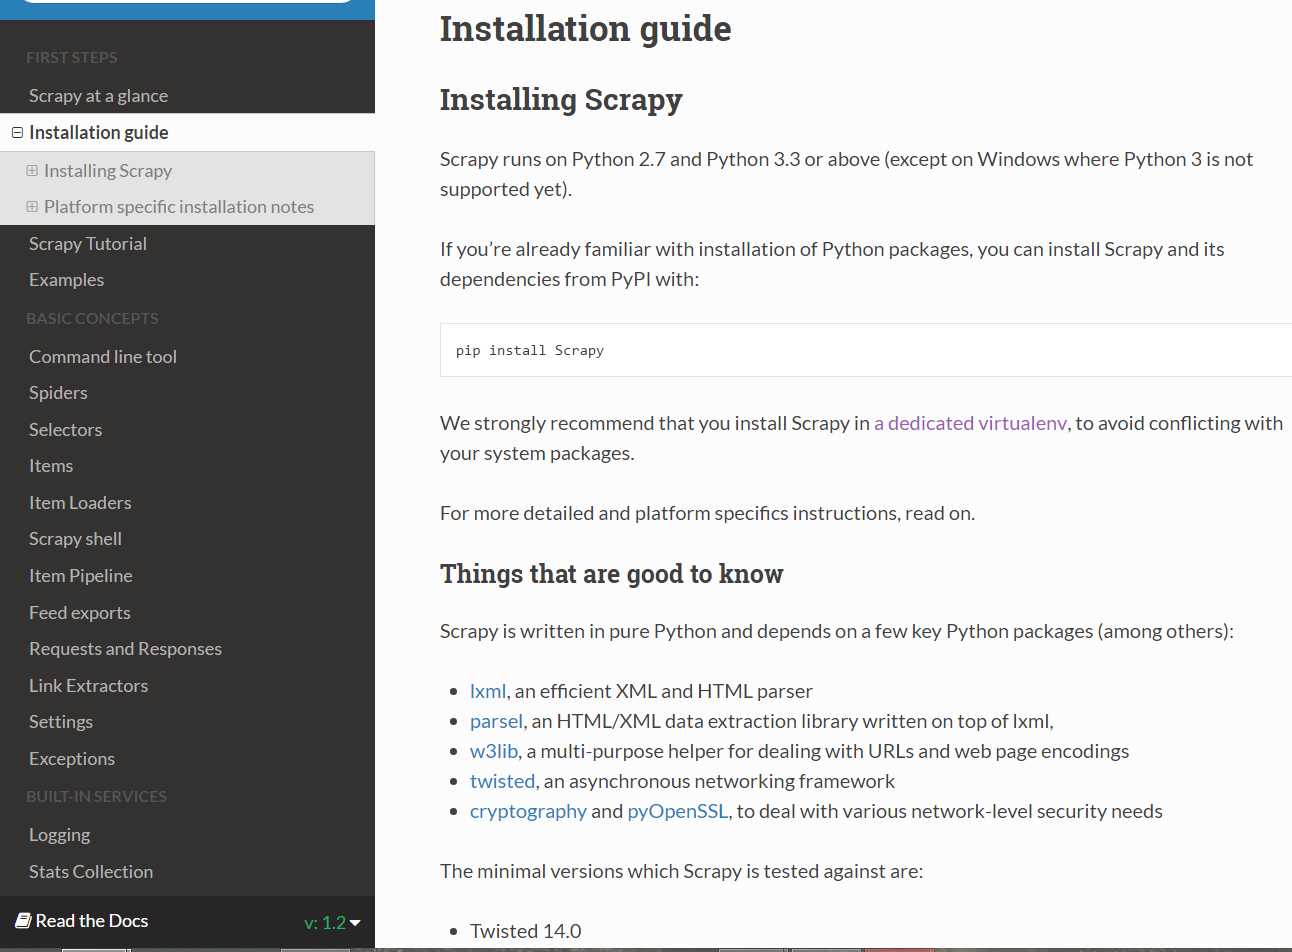This screenshot has height=952, width=1292.
Task: Collapse the Installation guide section
Action: (17, 132)
